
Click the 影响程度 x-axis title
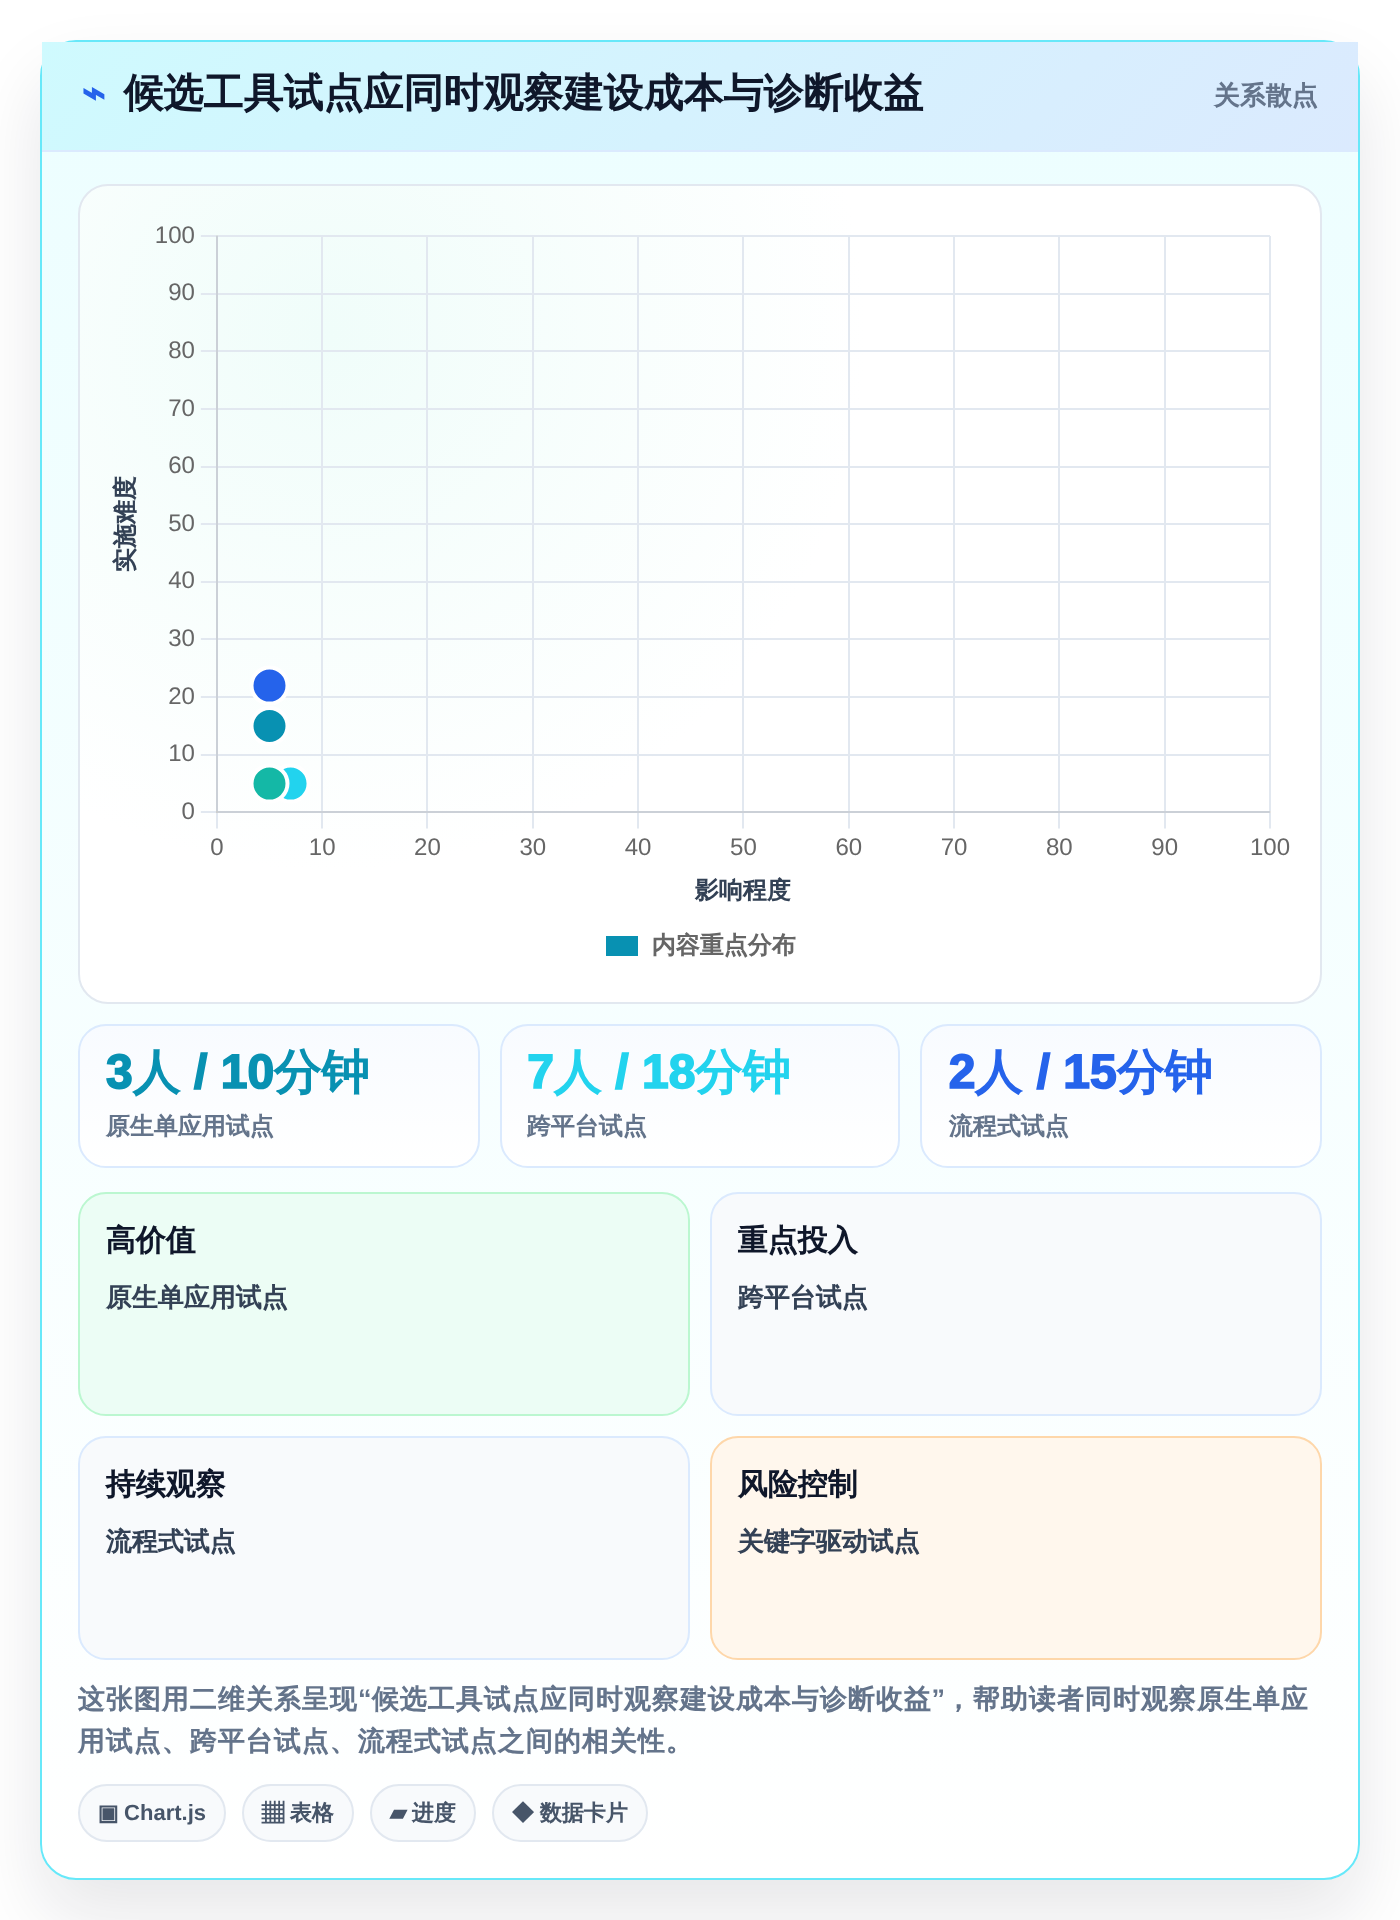pyautogui.click(x=743, y=890)
